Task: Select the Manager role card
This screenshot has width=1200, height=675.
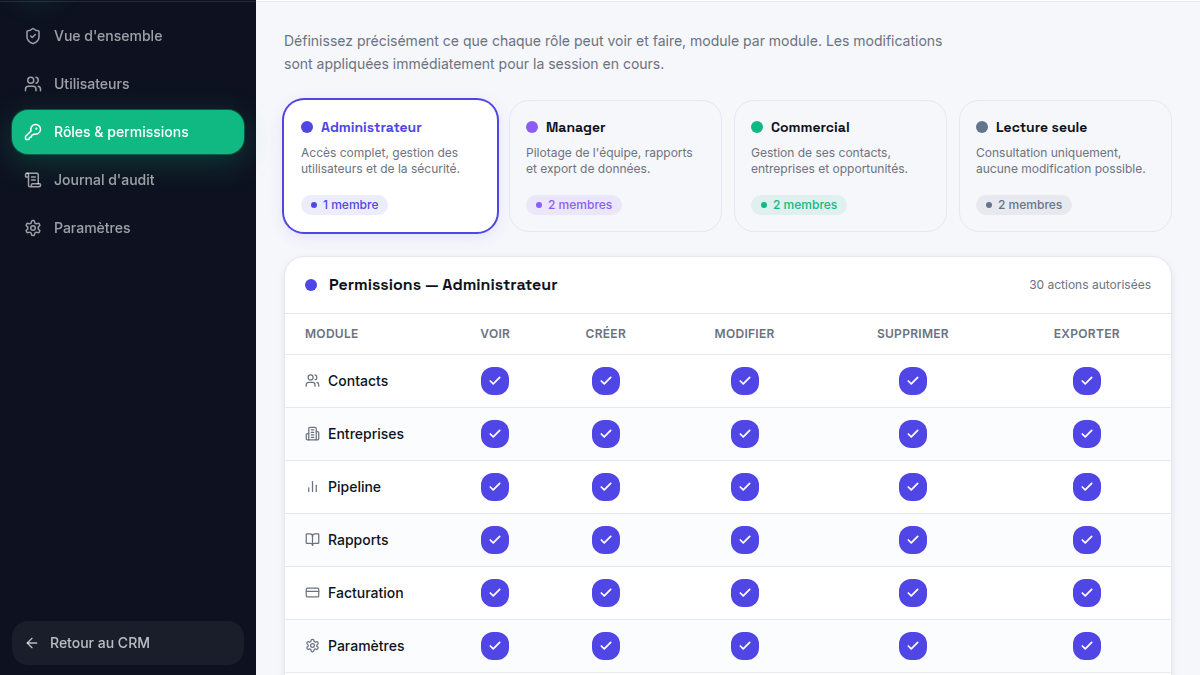Action: pos(615,166)
